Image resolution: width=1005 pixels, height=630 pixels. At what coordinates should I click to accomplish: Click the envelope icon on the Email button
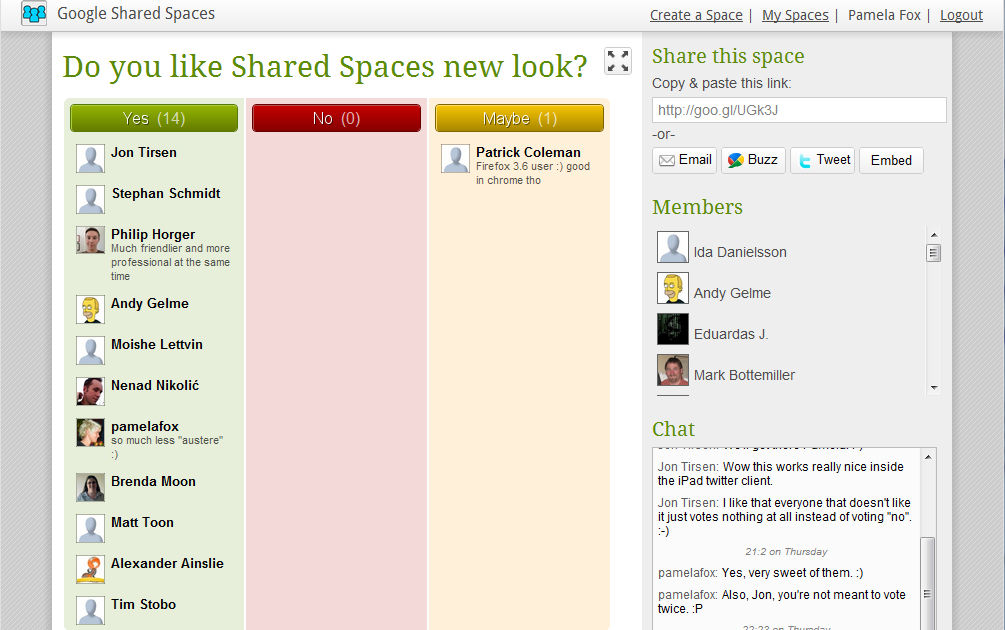tap(665, 160)
